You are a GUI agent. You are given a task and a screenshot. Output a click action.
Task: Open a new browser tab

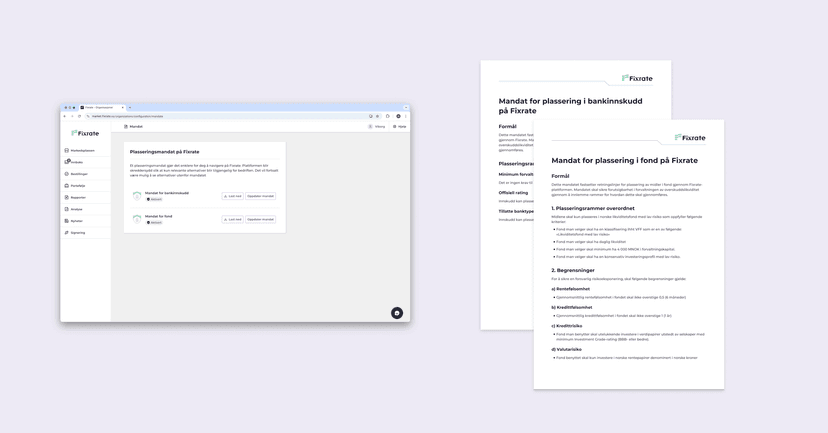[130, 107]
